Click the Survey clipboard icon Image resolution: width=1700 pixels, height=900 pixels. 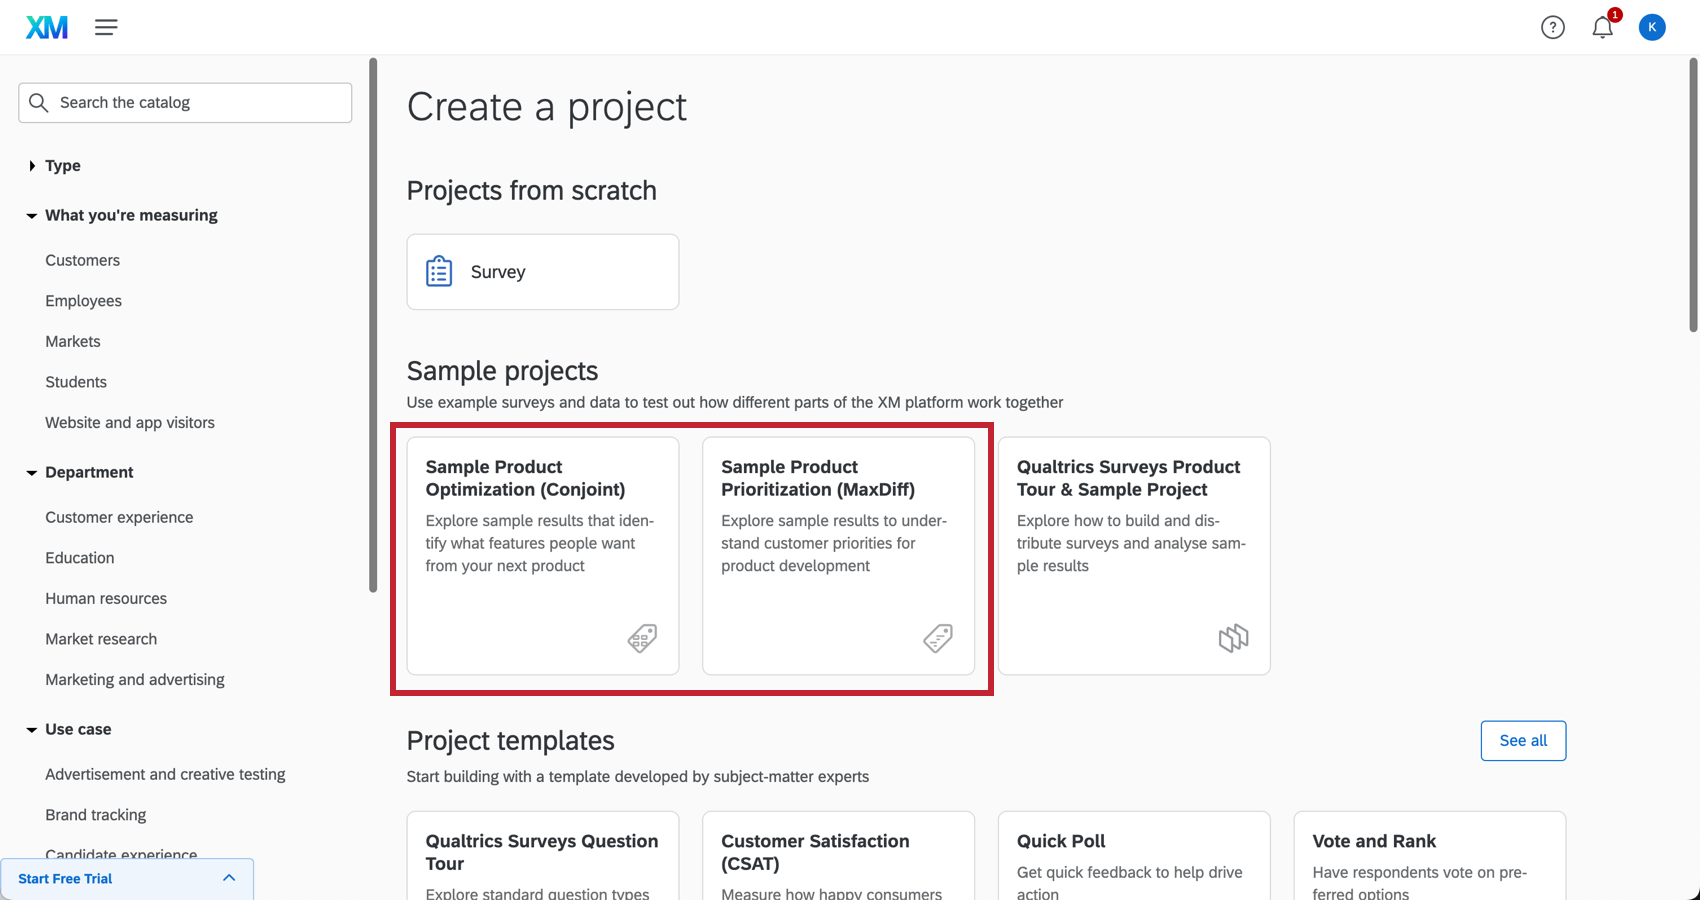point(438,270)
